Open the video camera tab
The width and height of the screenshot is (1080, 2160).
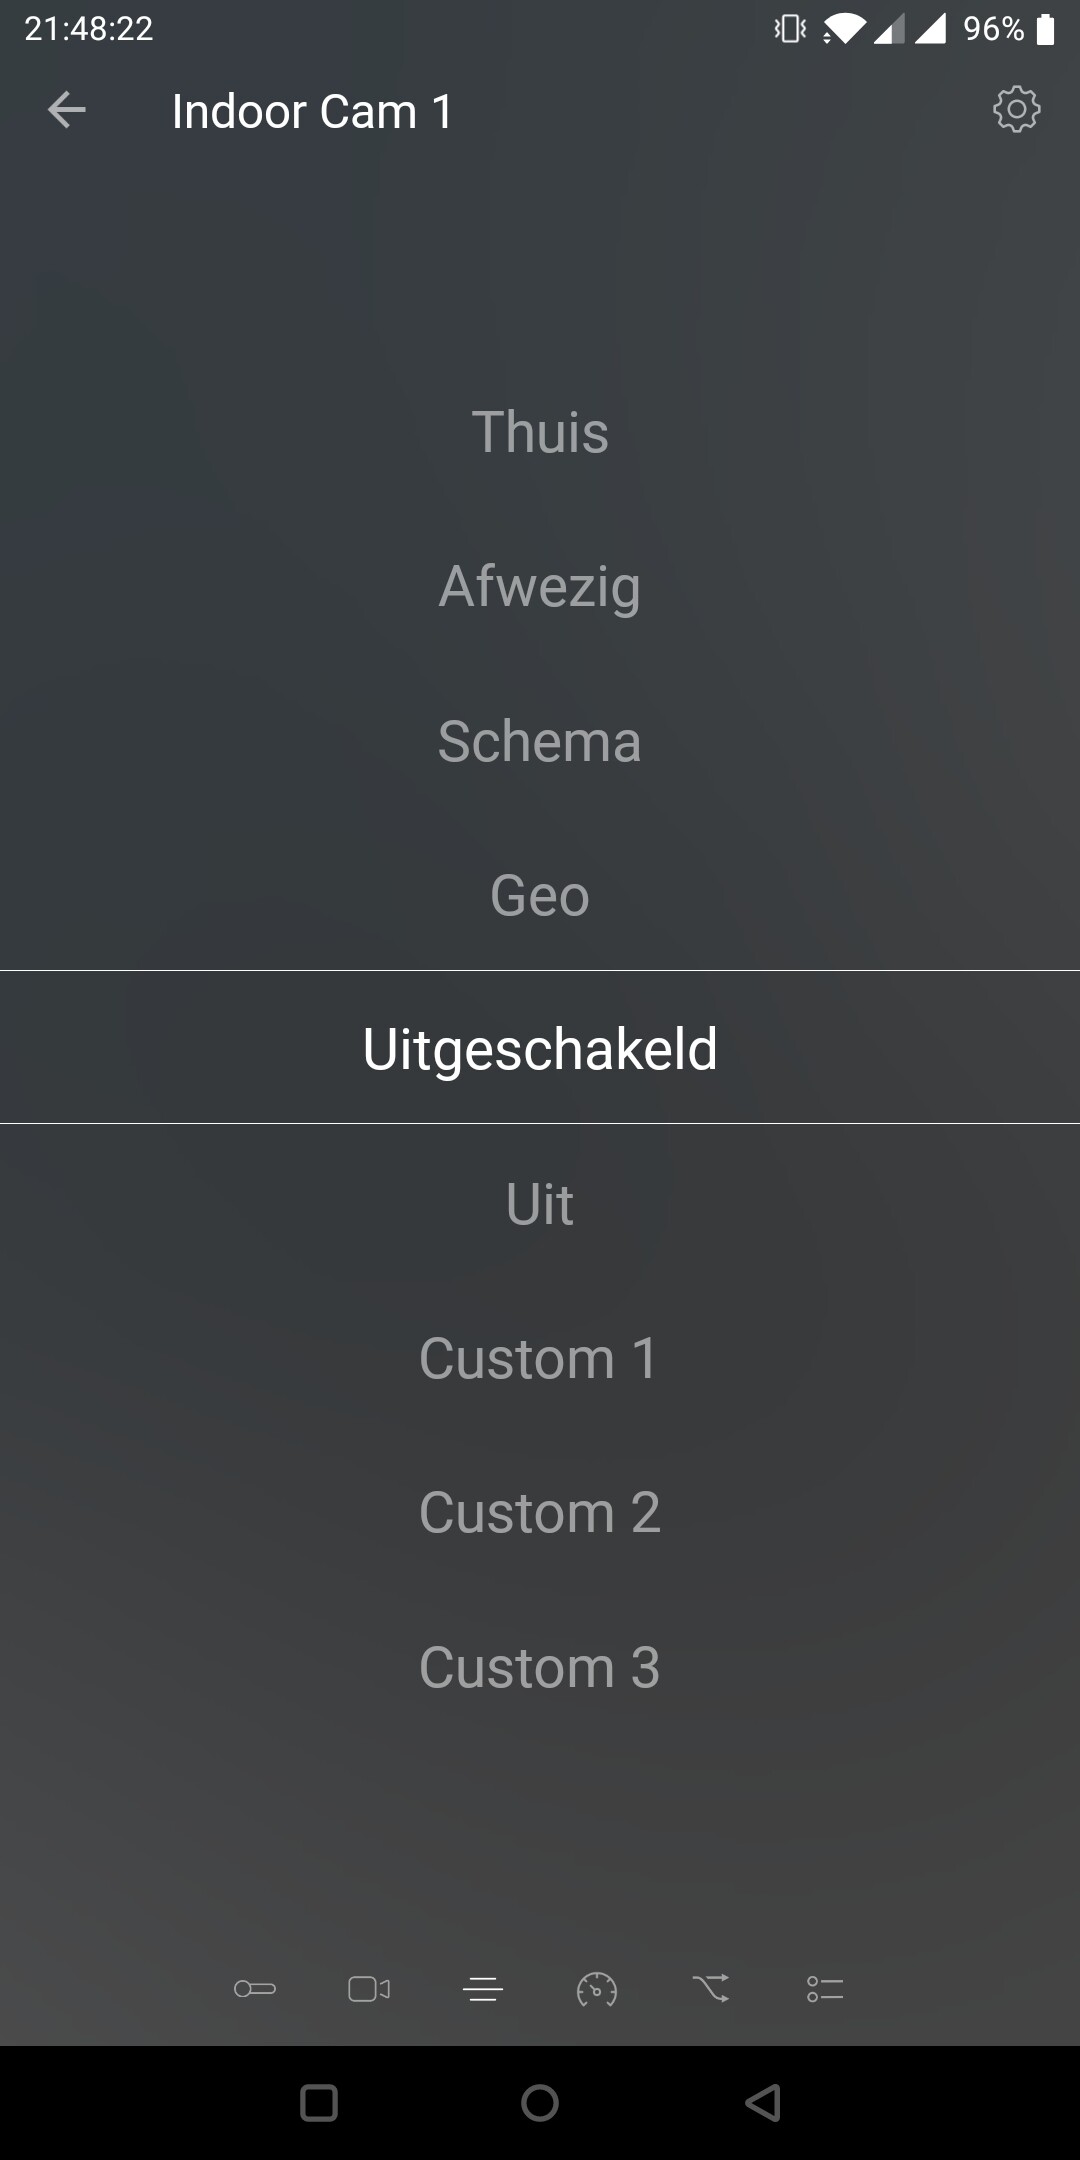pos(369,1989)
